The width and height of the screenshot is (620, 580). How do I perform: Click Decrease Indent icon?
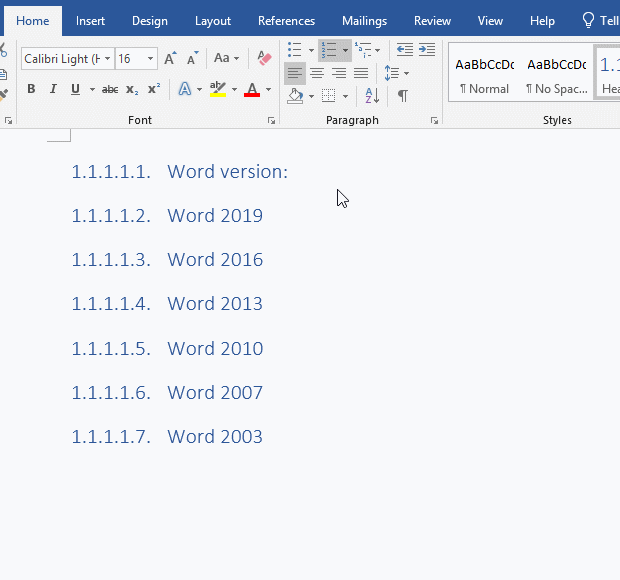tap(405, 49)
